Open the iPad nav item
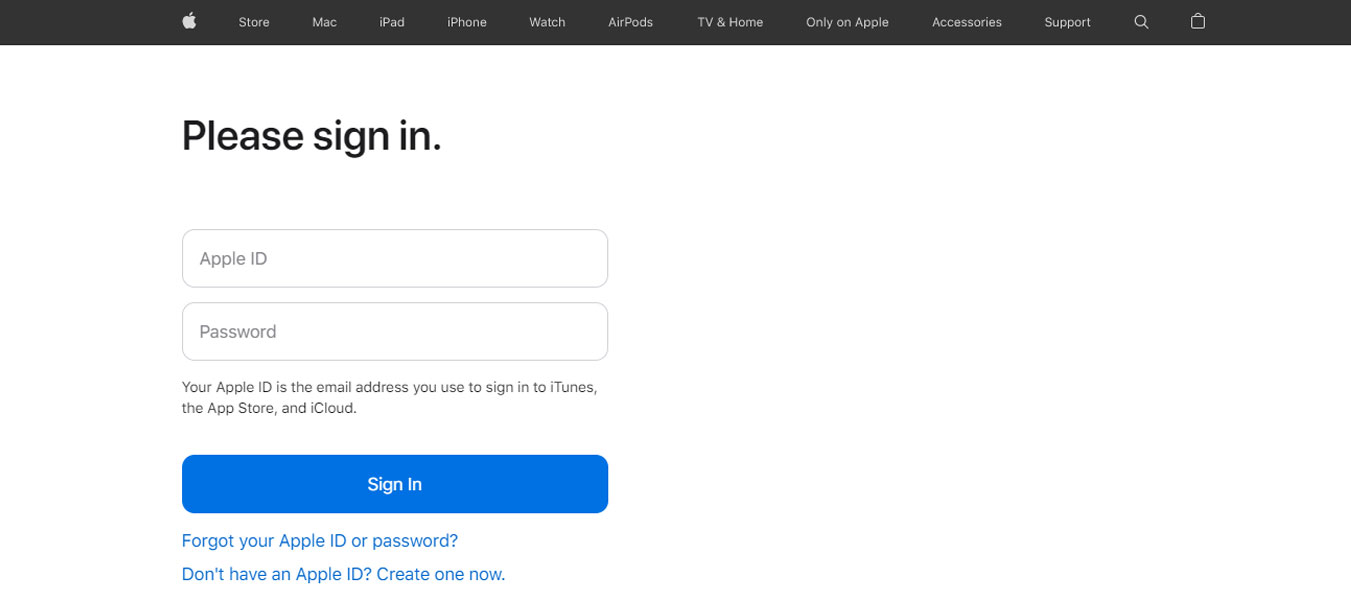Viewport: 1351px width, 606px height. point(392,22)
